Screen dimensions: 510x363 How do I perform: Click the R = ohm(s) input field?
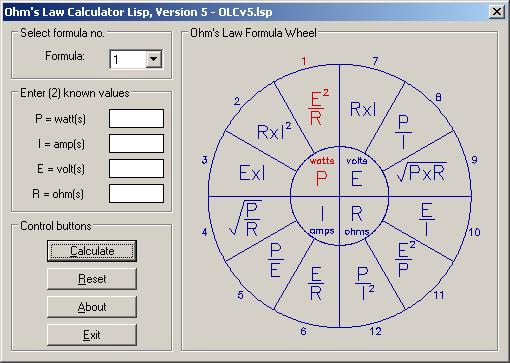click(x=136, y=193)
